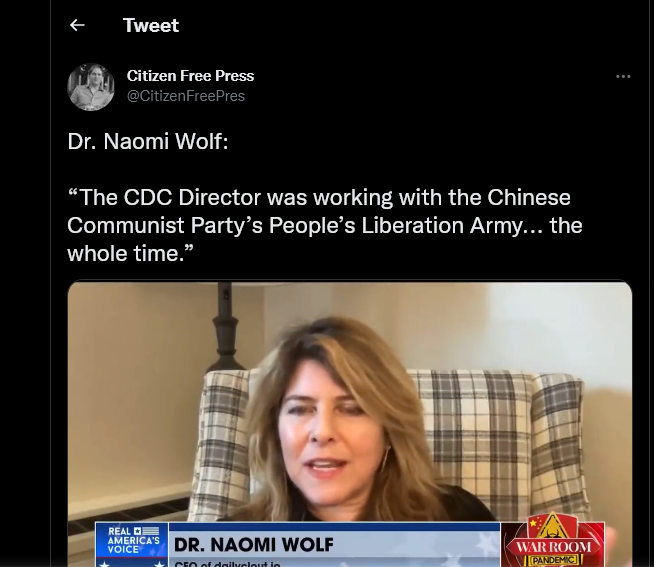Click the Citizen Free Press display name
The width and height of the screenshot is (654, 567).
click(x=190, y=76)
